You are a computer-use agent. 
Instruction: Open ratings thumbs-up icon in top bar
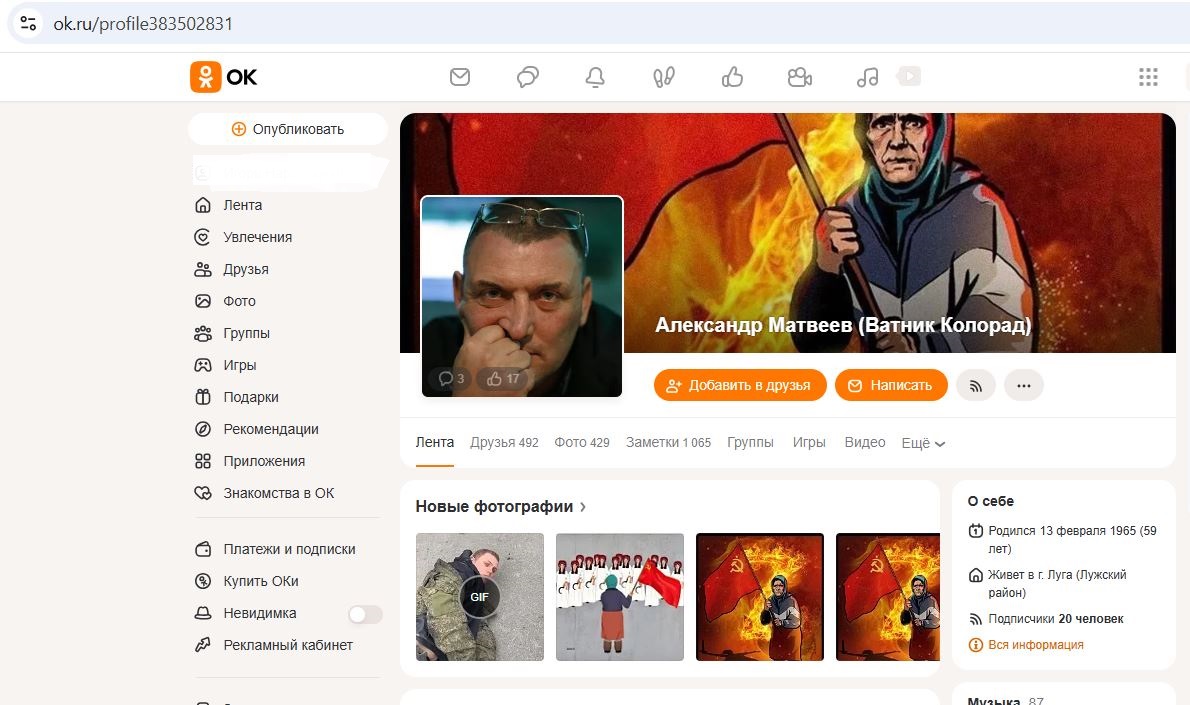click(x=732, y=77)
